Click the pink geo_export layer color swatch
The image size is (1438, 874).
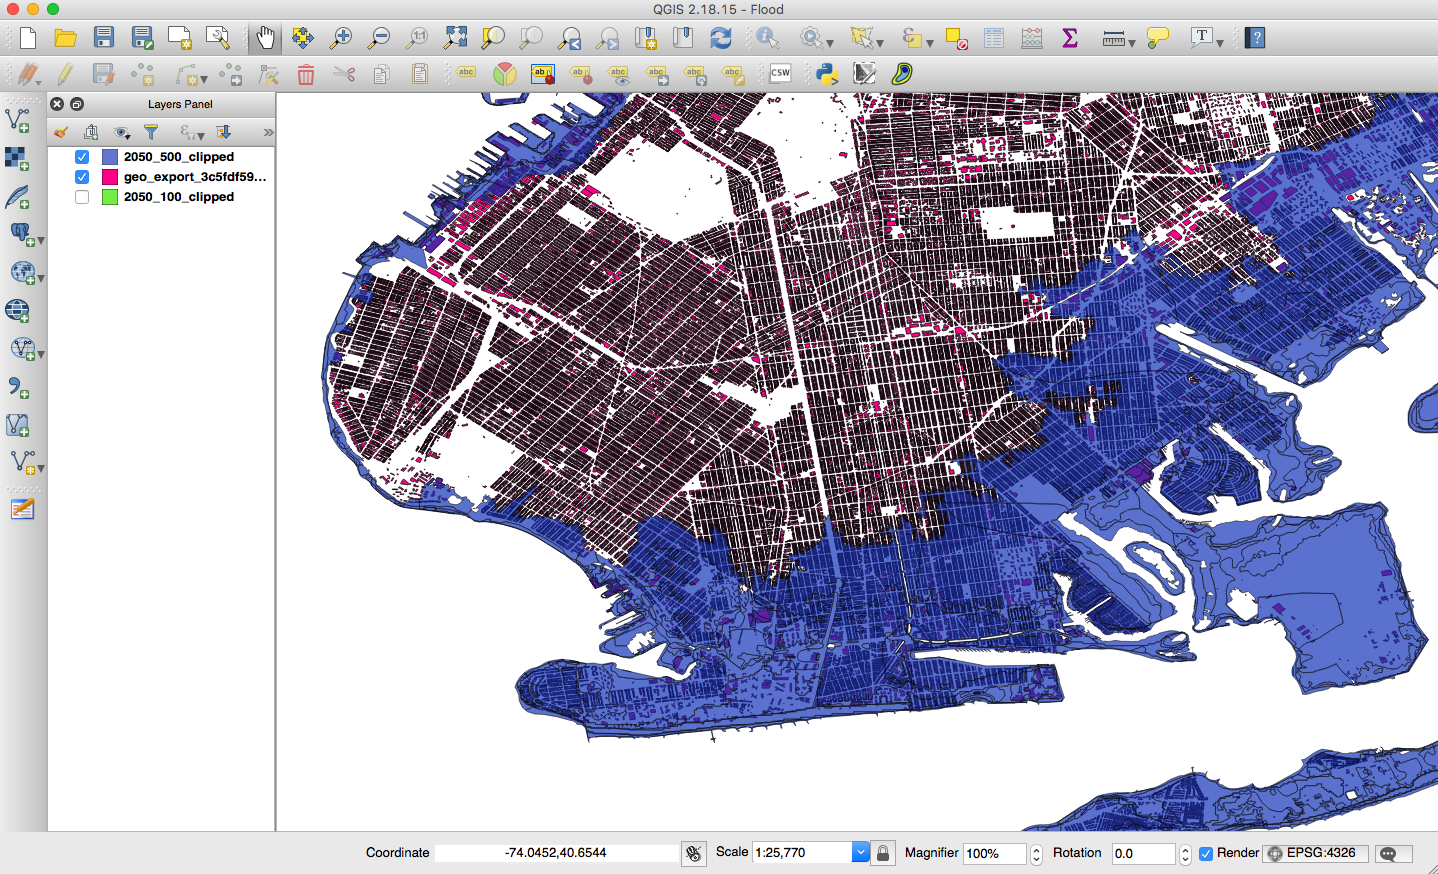(x=110, y=177)
